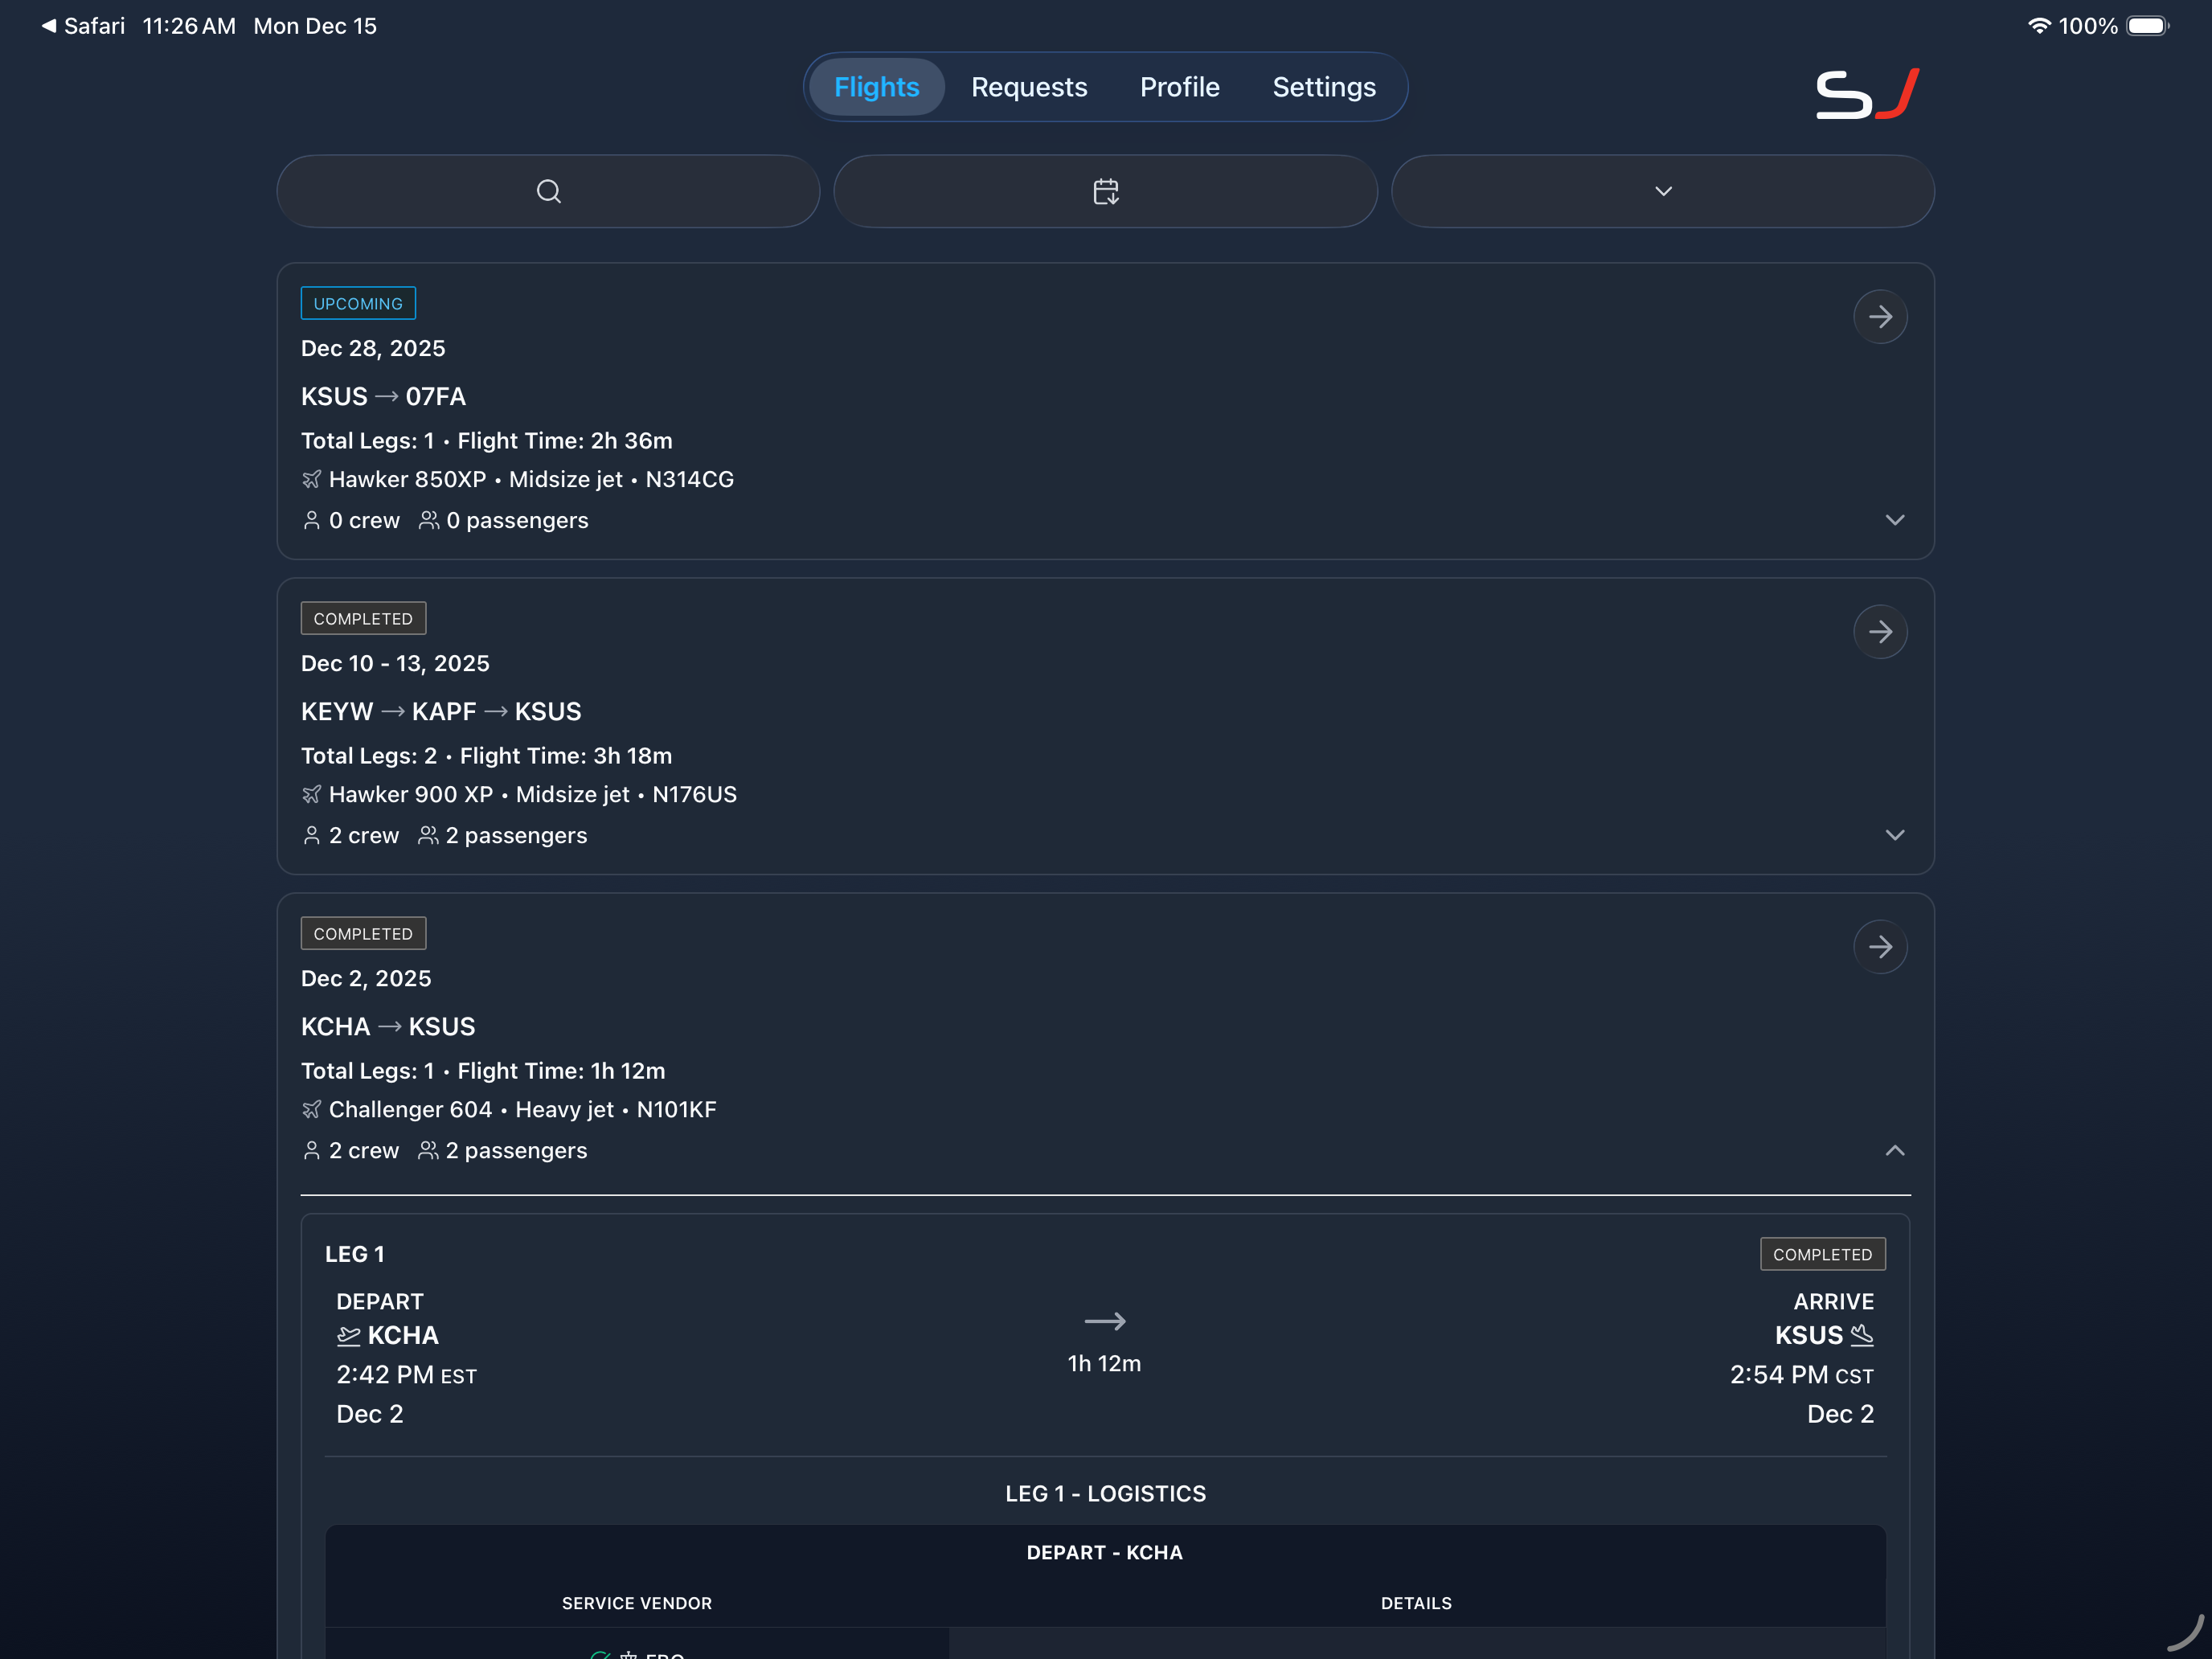Click the tail number N101KF text
The height and width of the screenshot is (1659, 2212).
[676, 1110]
